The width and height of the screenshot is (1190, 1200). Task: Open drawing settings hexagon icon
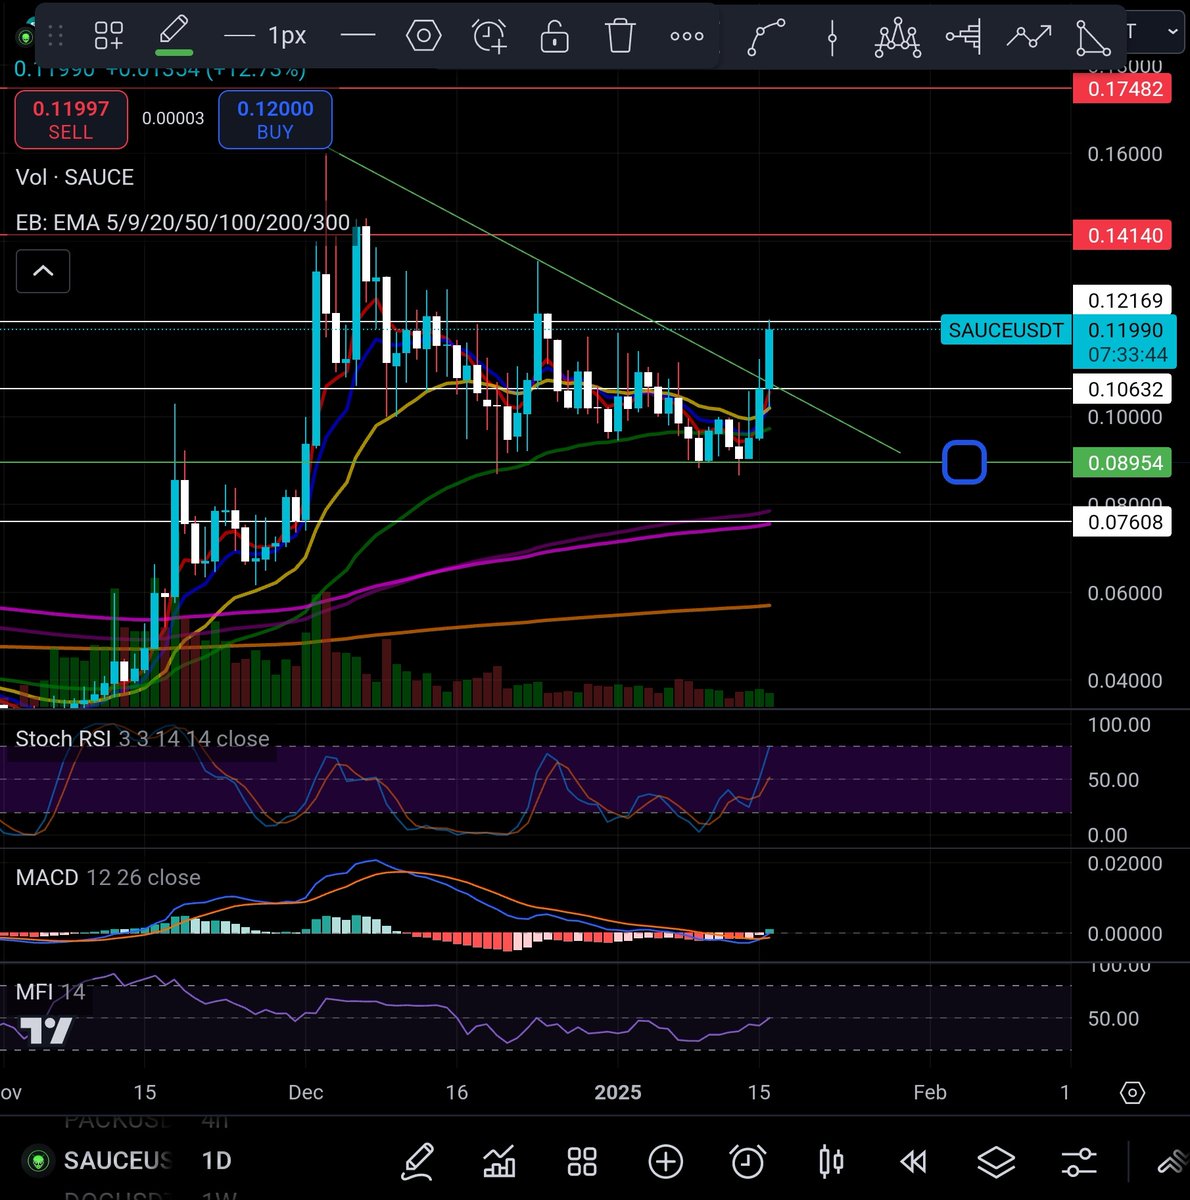423,36
